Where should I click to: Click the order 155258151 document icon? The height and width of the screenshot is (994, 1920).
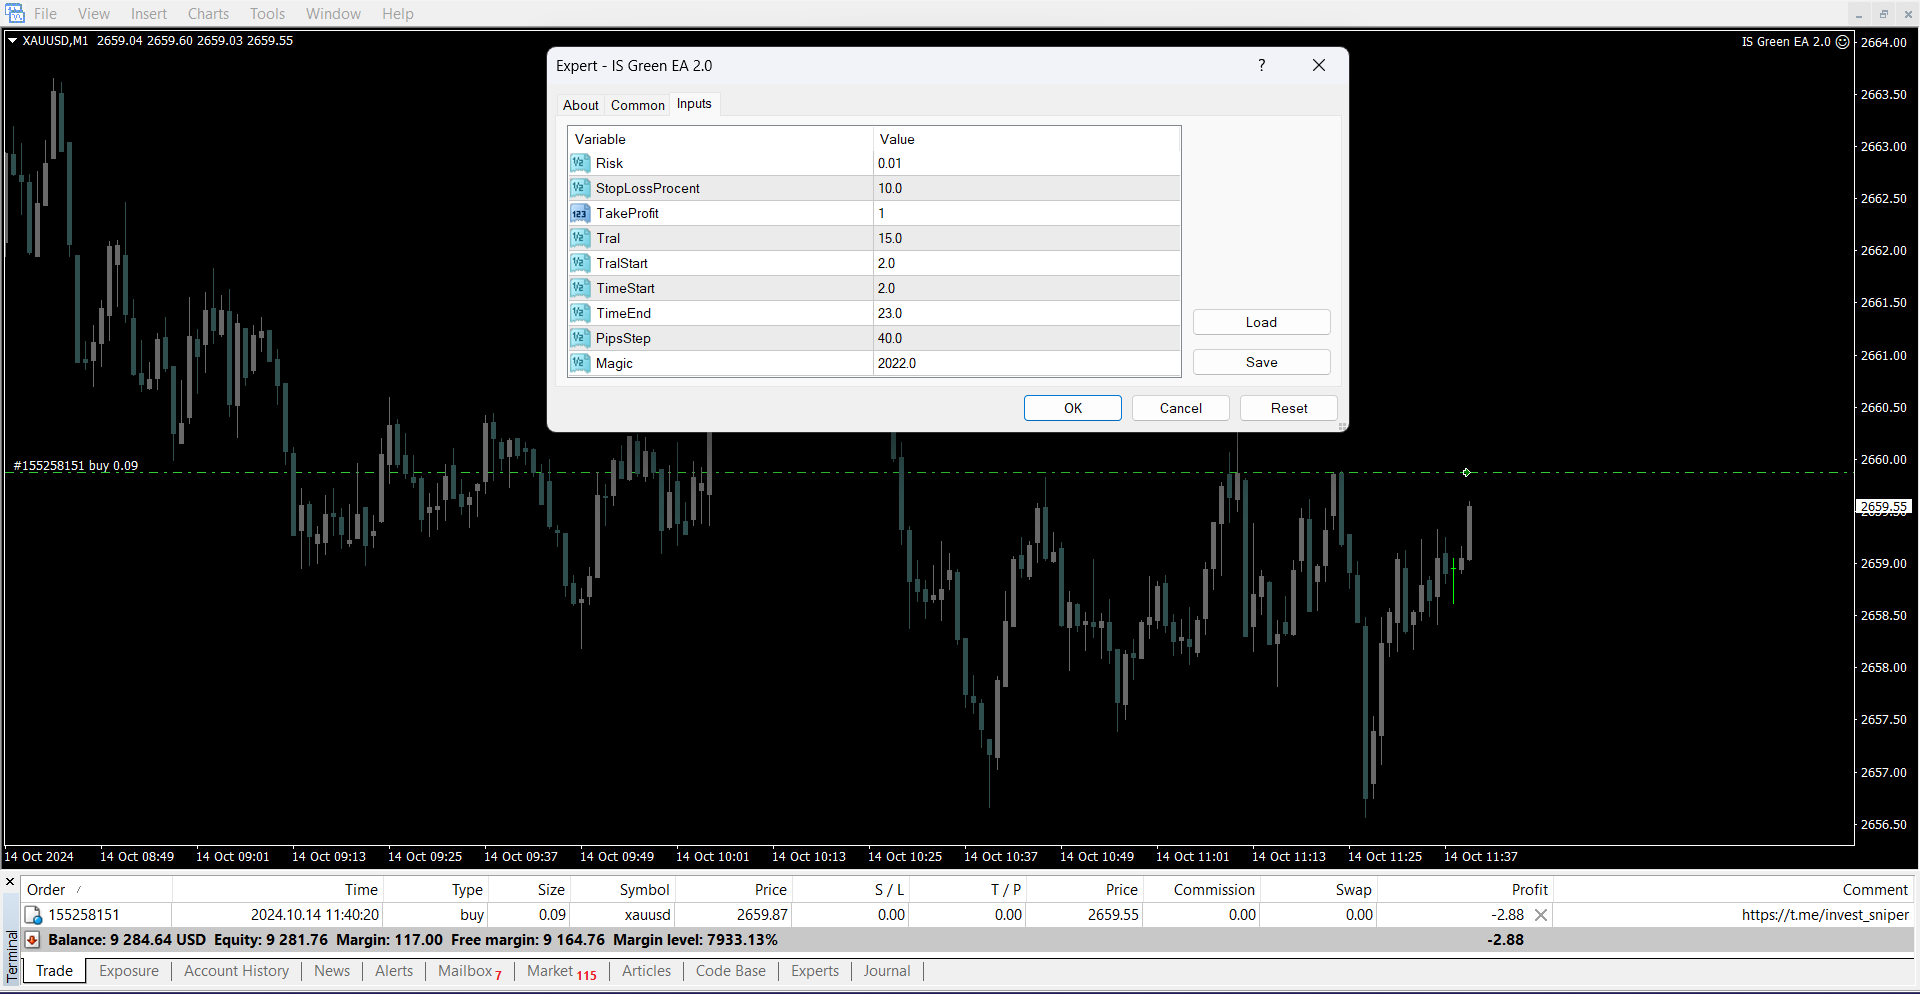(33, 915)
